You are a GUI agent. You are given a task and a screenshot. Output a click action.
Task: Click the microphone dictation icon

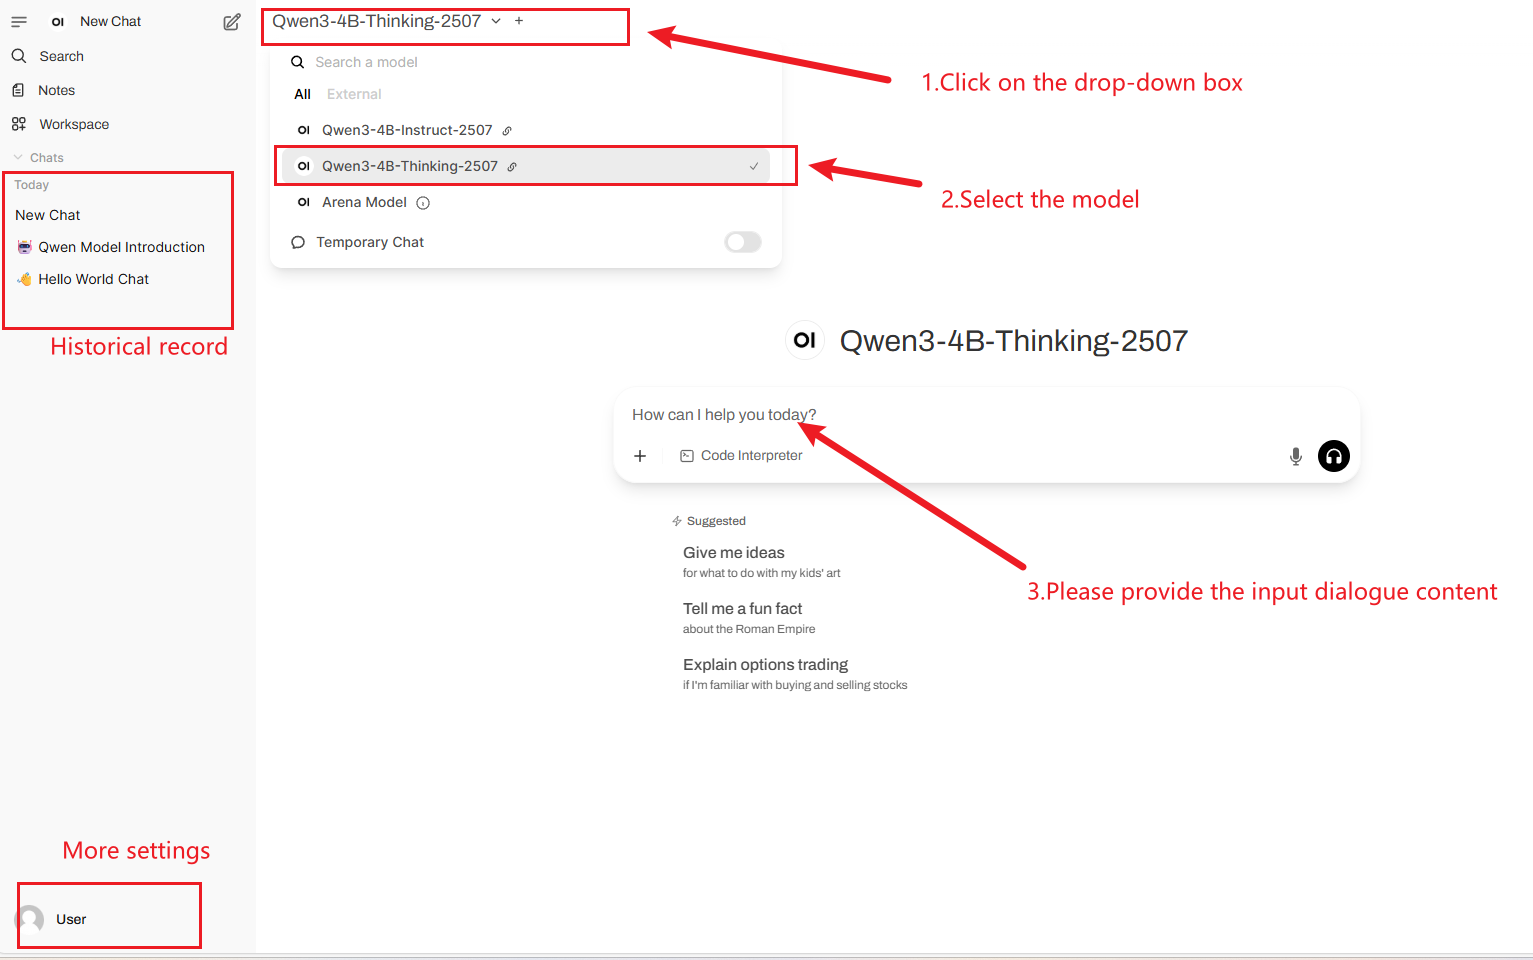pyautogui.click(x=1295, y=456)
